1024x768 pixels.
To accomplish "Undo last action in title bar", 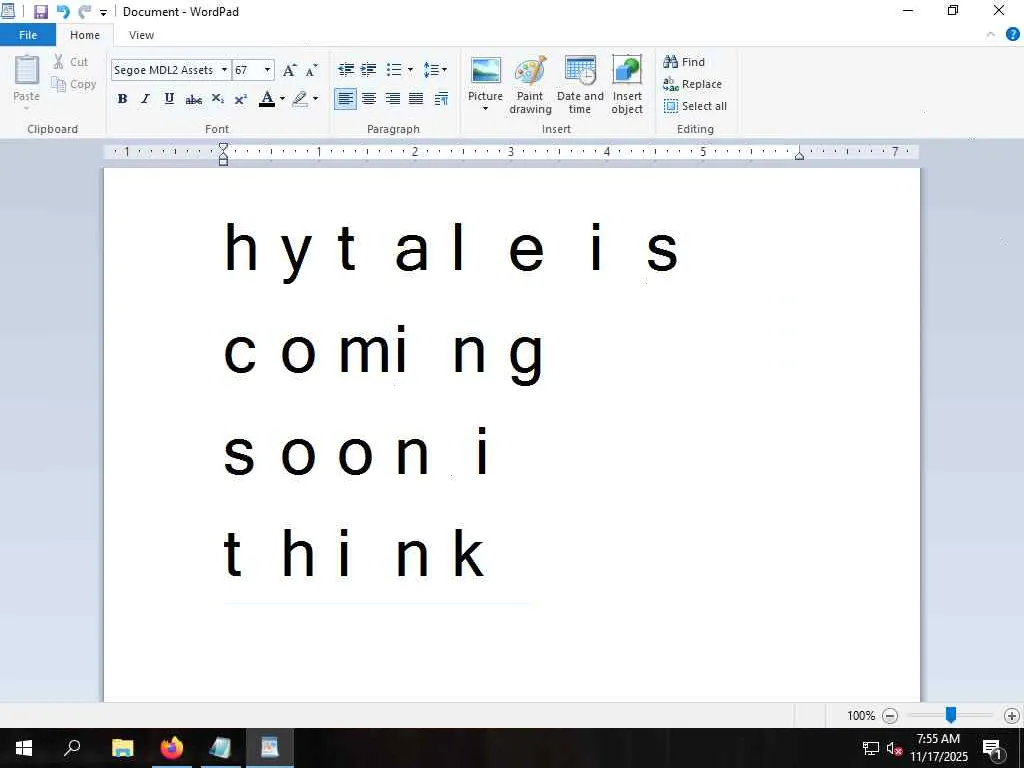I will [63, 12].
